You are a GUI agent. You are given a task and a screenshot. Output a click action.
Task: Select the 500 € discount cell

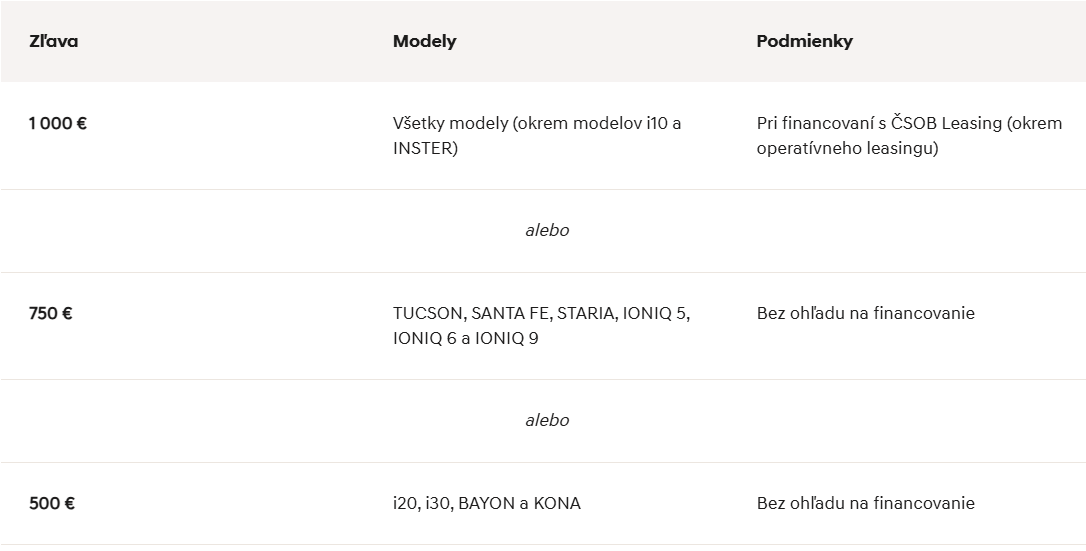pos(52,503)
